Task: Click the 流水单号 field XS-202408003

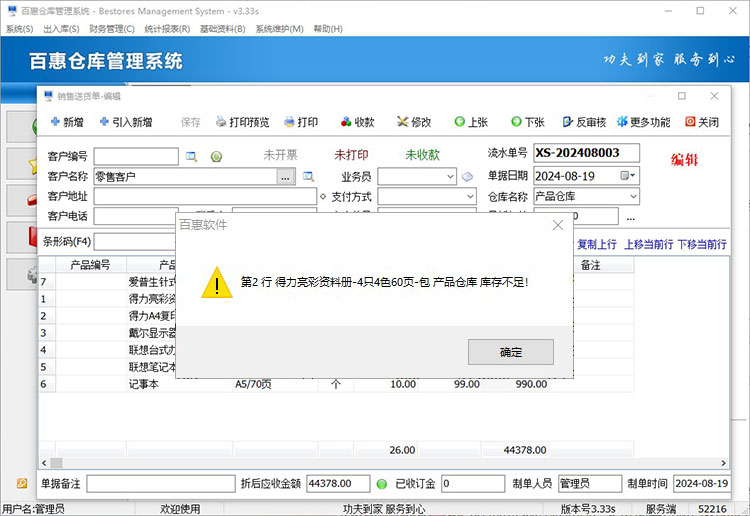Action: 586,153
